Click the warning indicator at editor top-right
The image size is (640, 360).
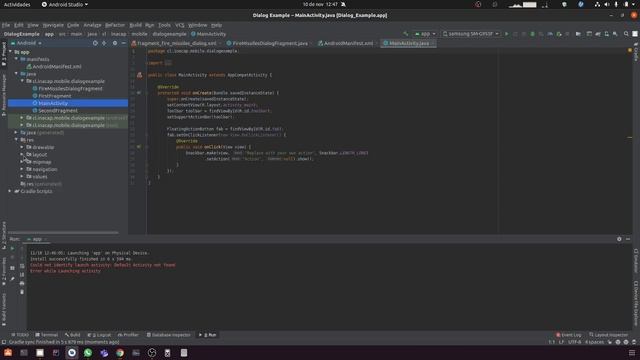click(x=630, y=50)
